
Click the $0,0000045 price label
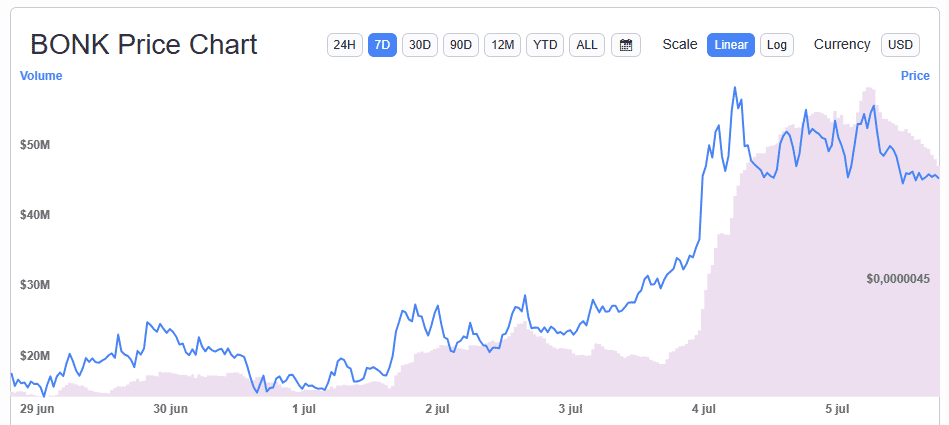(x=898, y=279)
